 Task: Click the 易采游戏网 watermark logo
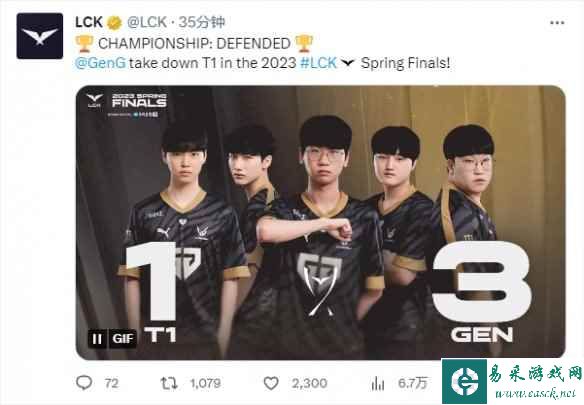512,382
